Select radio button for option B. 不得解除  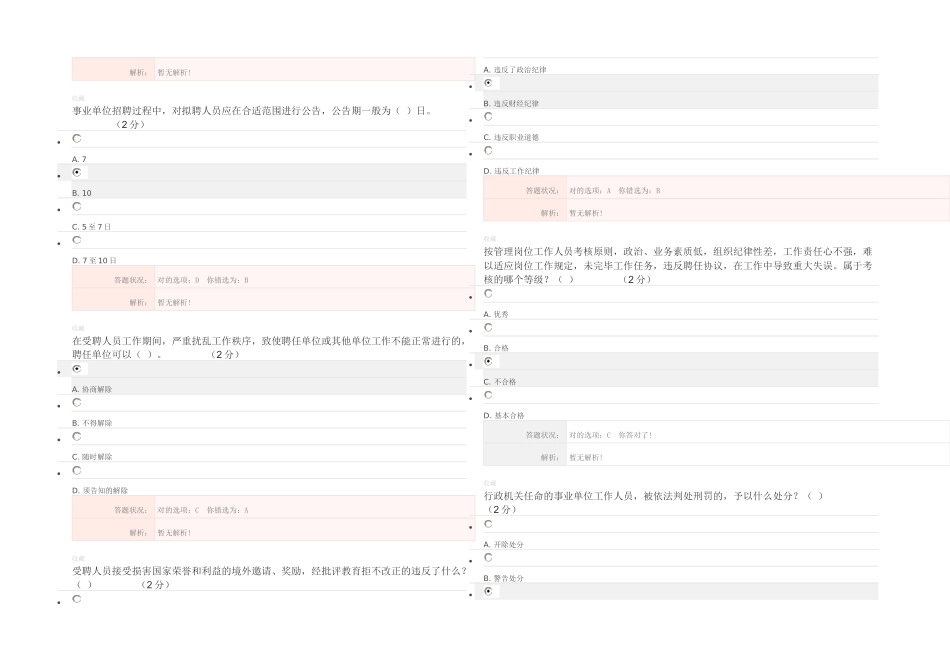[x=77, y=402]
